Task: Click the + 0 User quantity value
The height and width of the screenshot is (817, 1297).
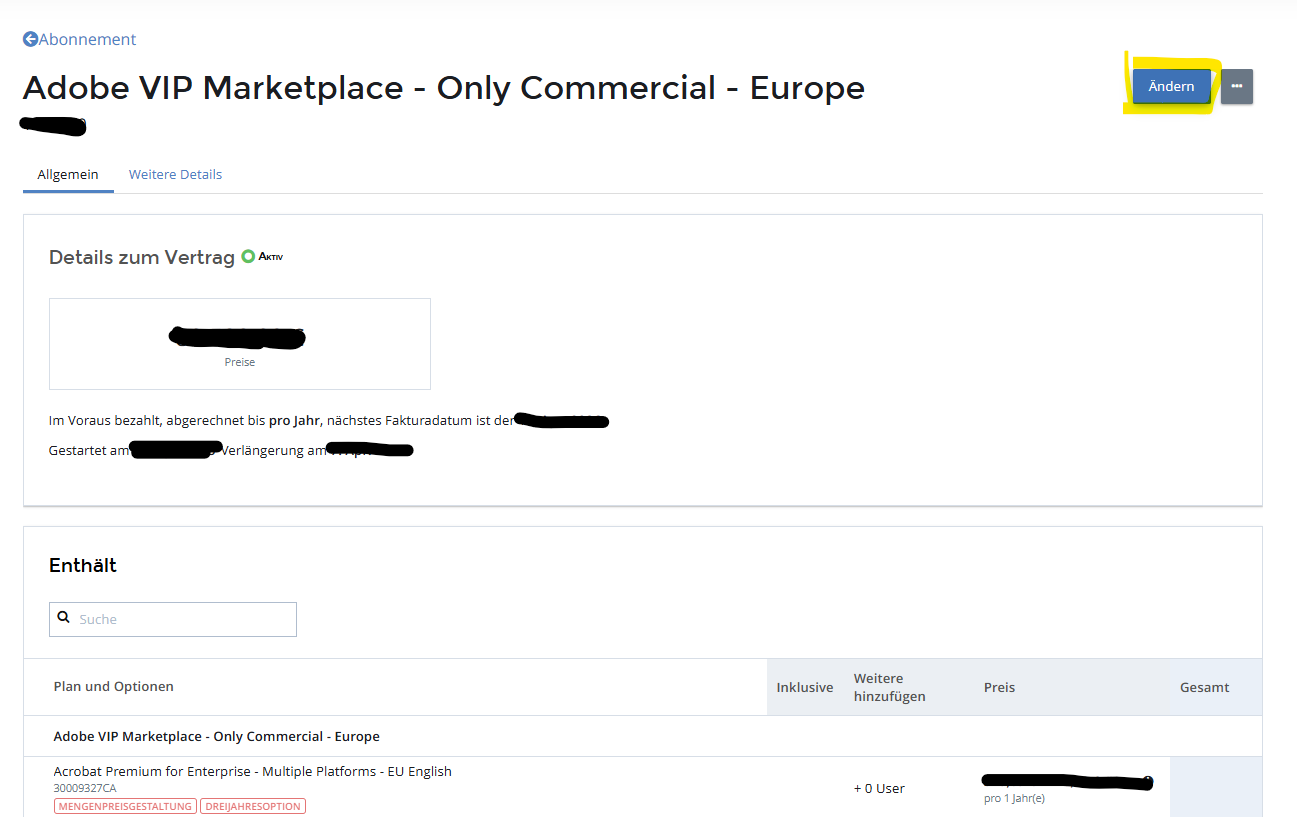Action: 878,788
